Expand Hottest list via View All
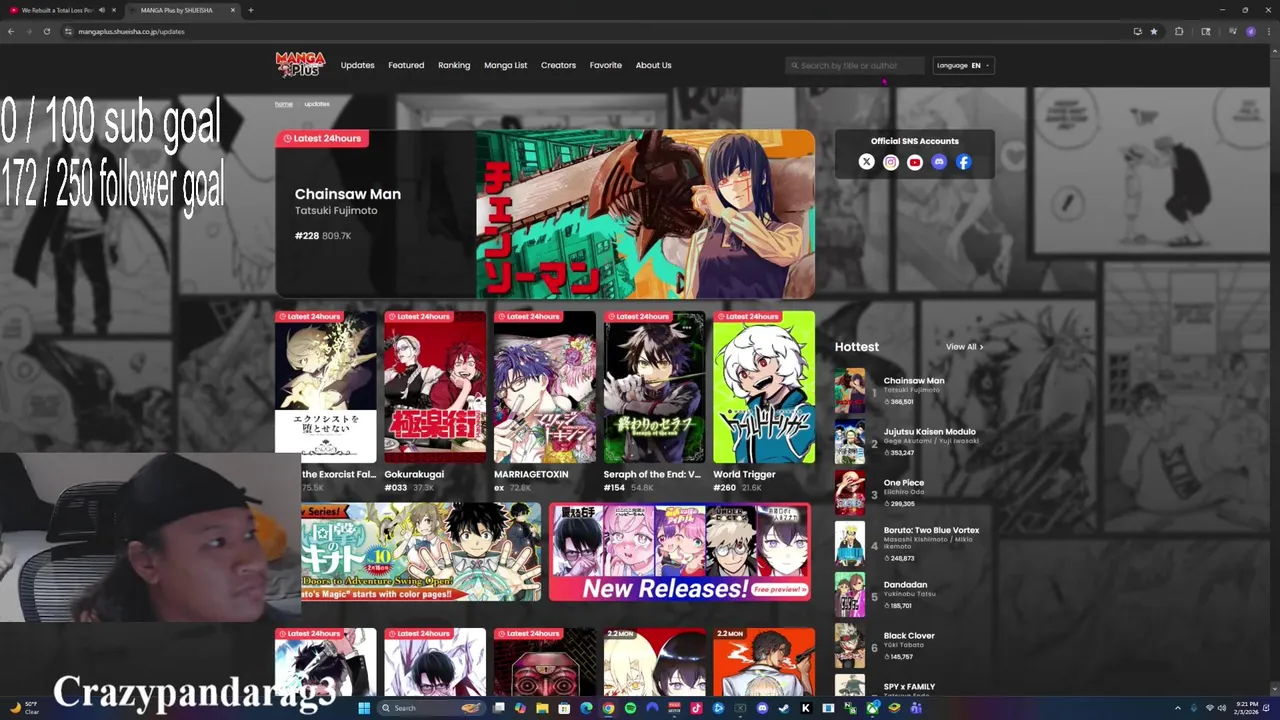This screenshot has width=1280, height=720. point(964,347)
